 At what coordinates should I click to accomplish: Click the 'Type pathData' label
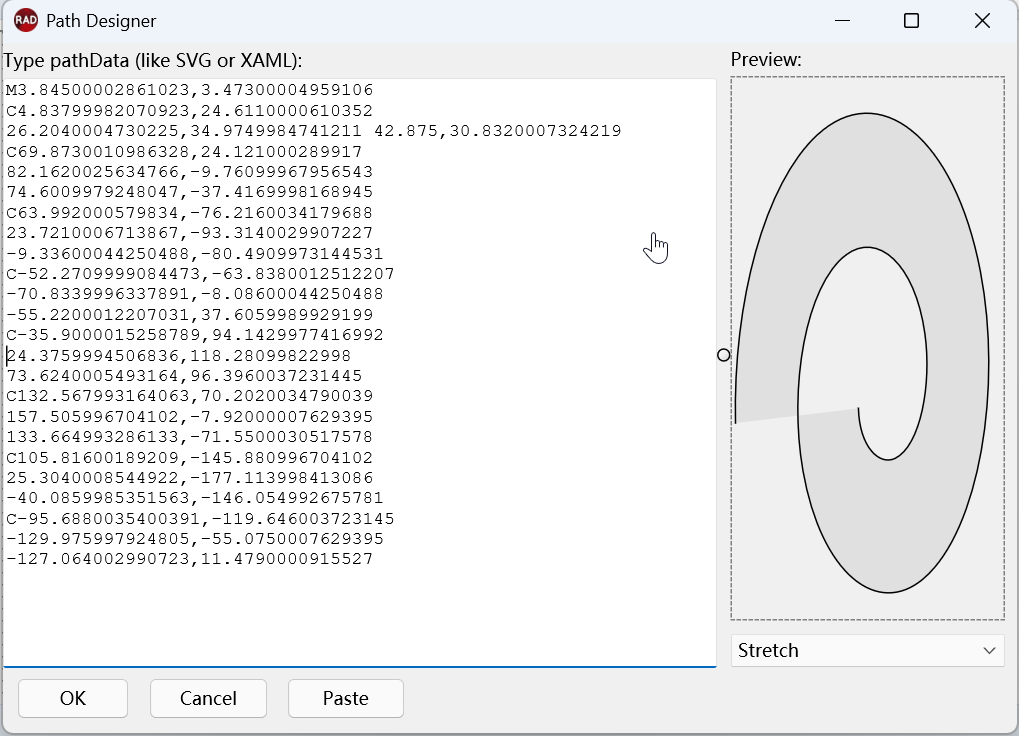[153, 60]
